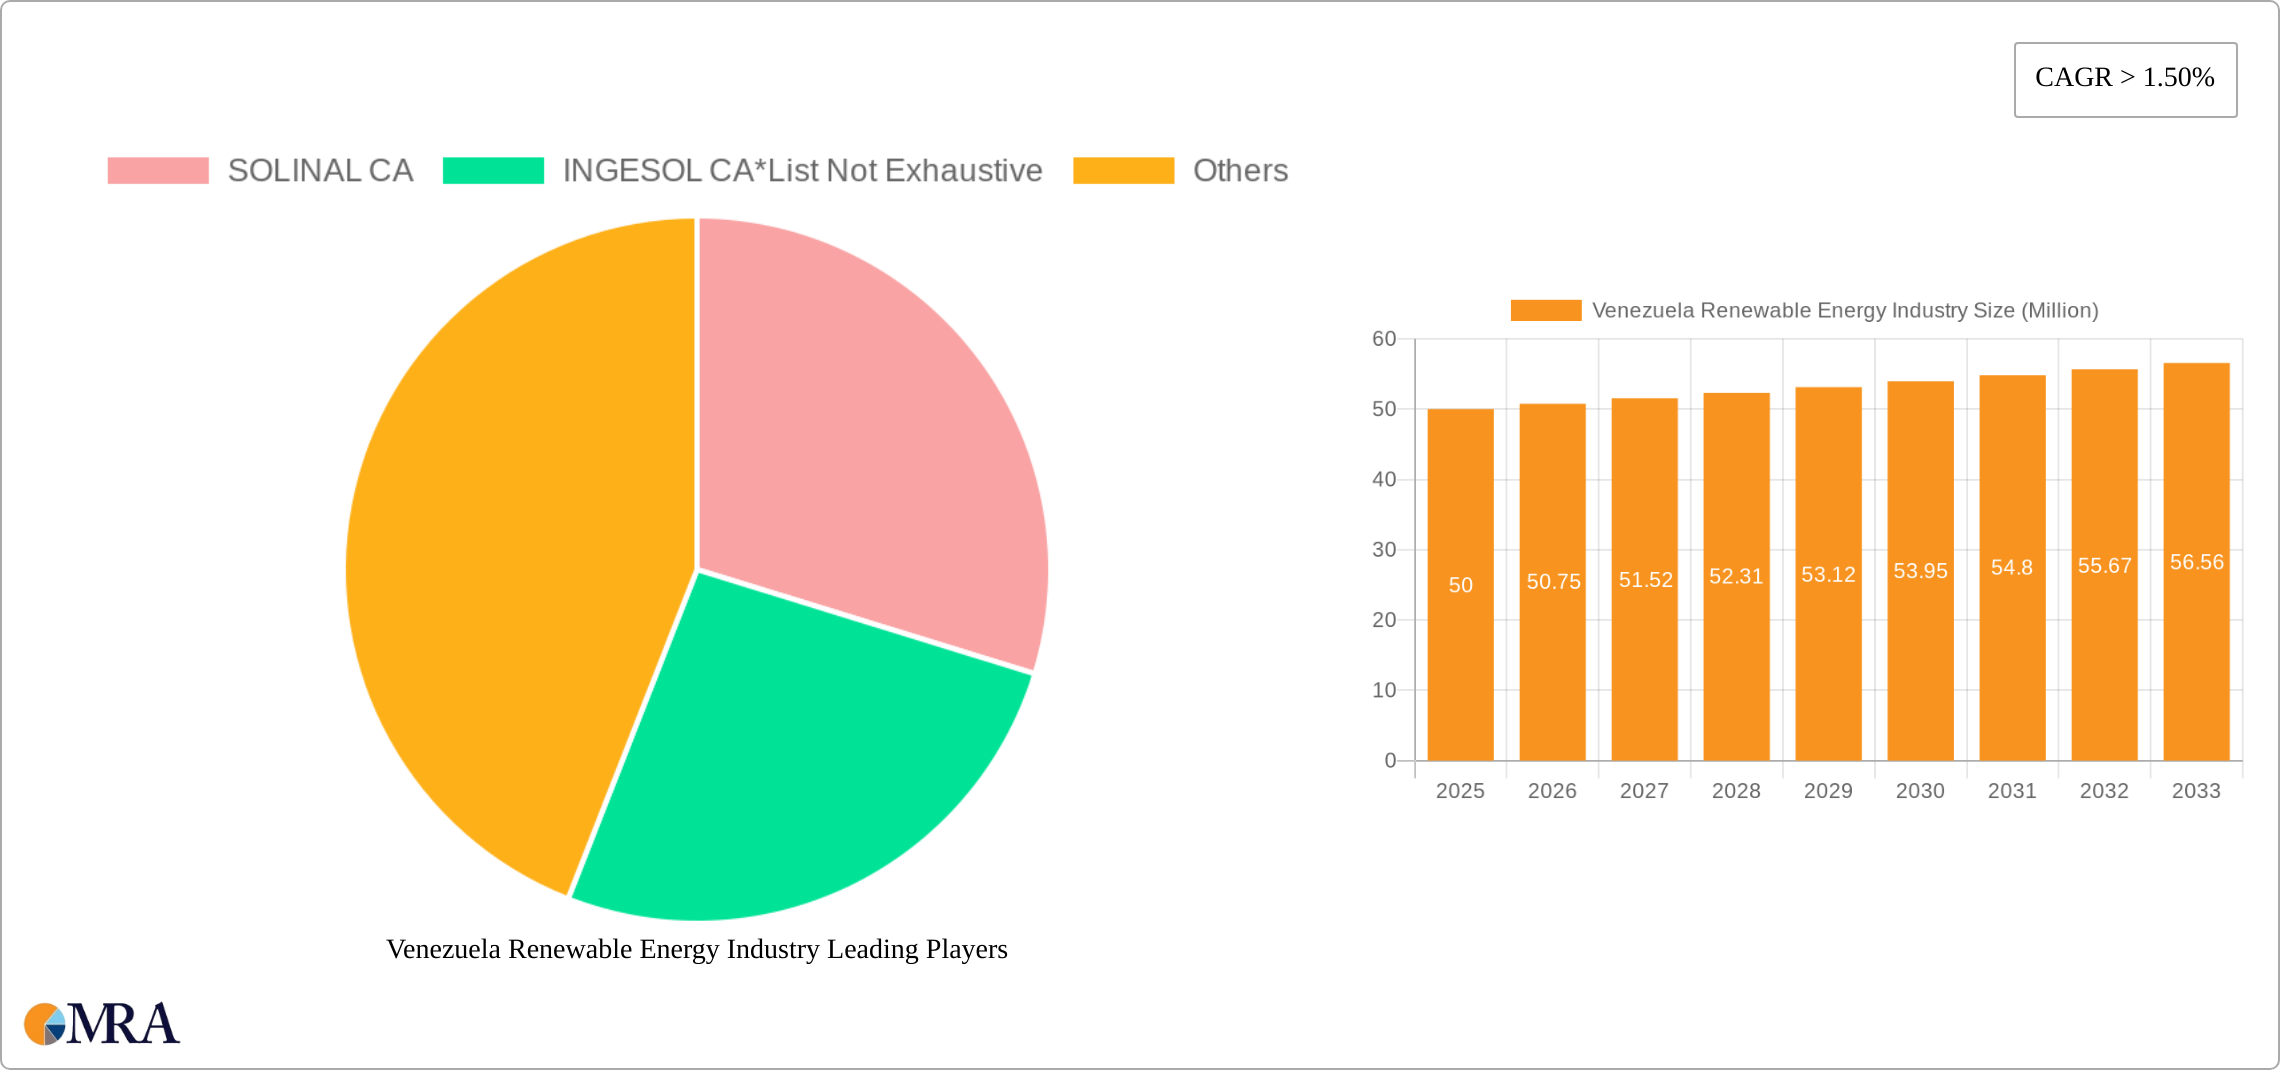Screen dimensions: 2280x1070
Task: Toggle the SOLINAL CA legend label
Action: click(320, 171)
